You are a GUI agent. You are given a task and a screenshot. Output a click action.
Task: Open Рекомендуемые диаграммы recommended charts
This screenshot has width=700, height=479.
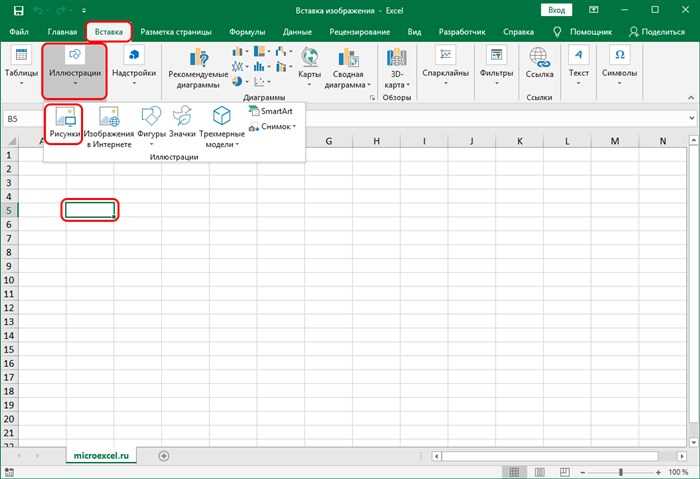click(198, 68)
